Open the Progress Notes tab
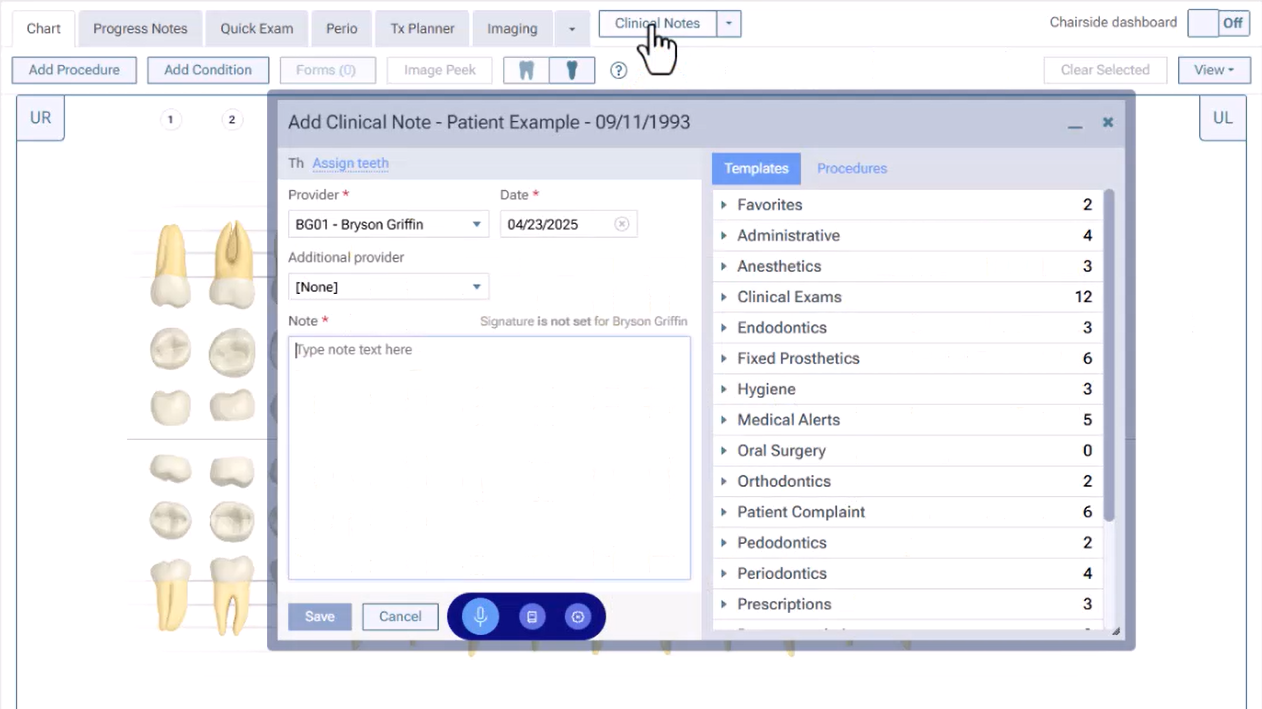Image resolution: width=1262 pixels, height=709 pixels. click(x=140, y=28)
